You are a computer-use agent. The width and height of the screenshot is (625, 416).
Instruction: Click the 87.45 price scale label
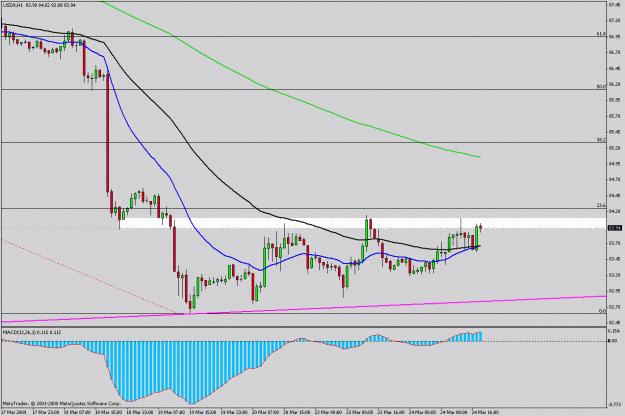point(614,5)
